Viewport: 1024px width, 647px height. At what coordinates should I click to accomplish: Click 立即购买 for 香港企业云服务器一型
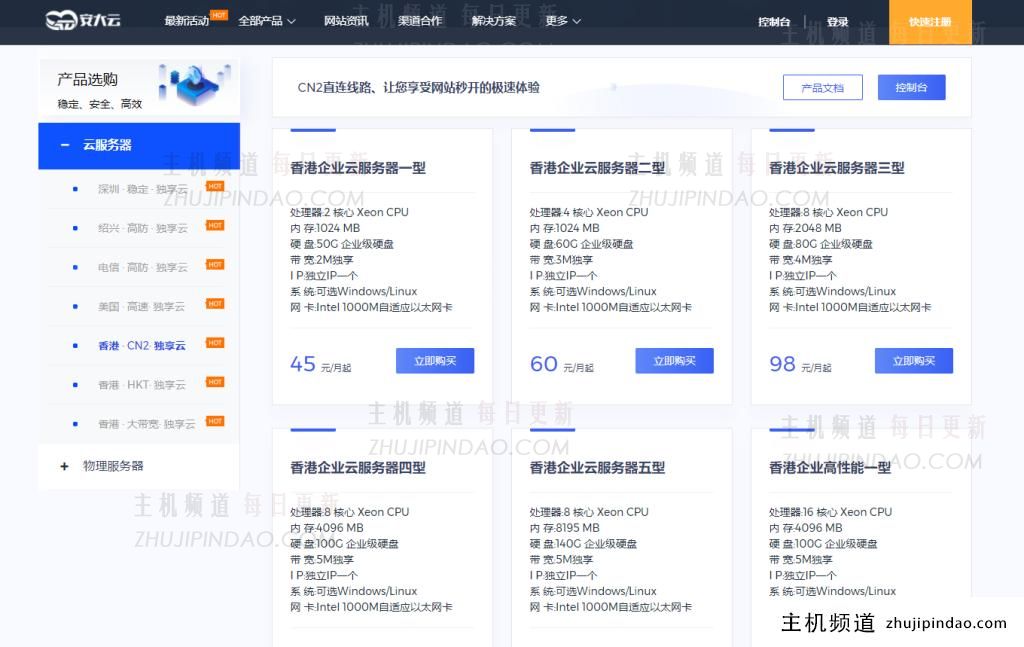pos(435,360)
